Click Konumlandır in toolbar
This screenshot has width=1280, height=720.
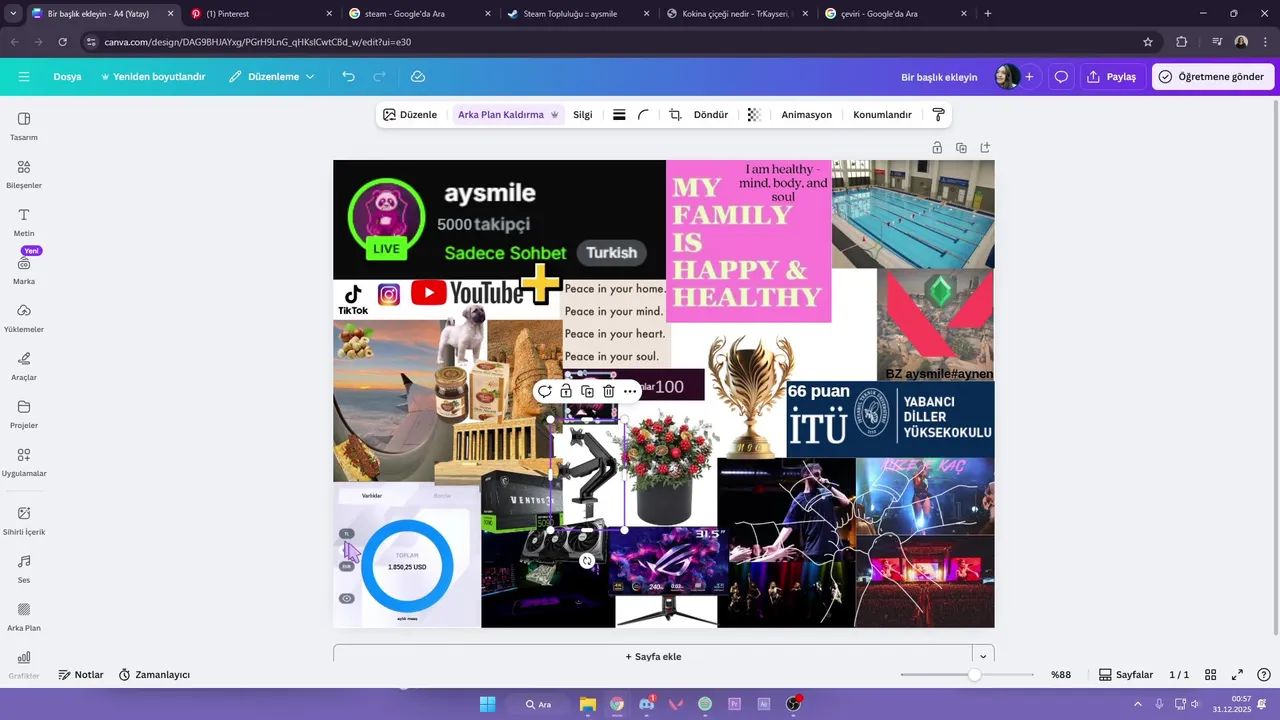tap(882, 115)
